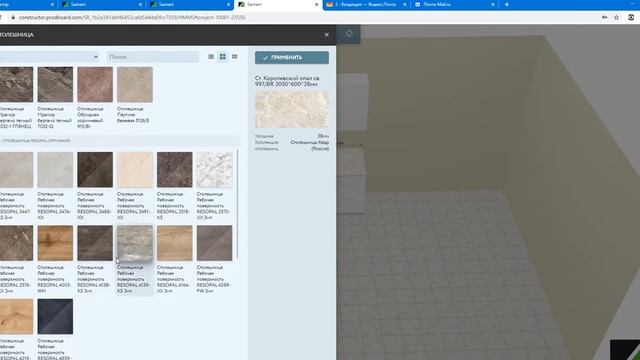Open the category filter dropdown
The image size is (640, 360).
49,57
